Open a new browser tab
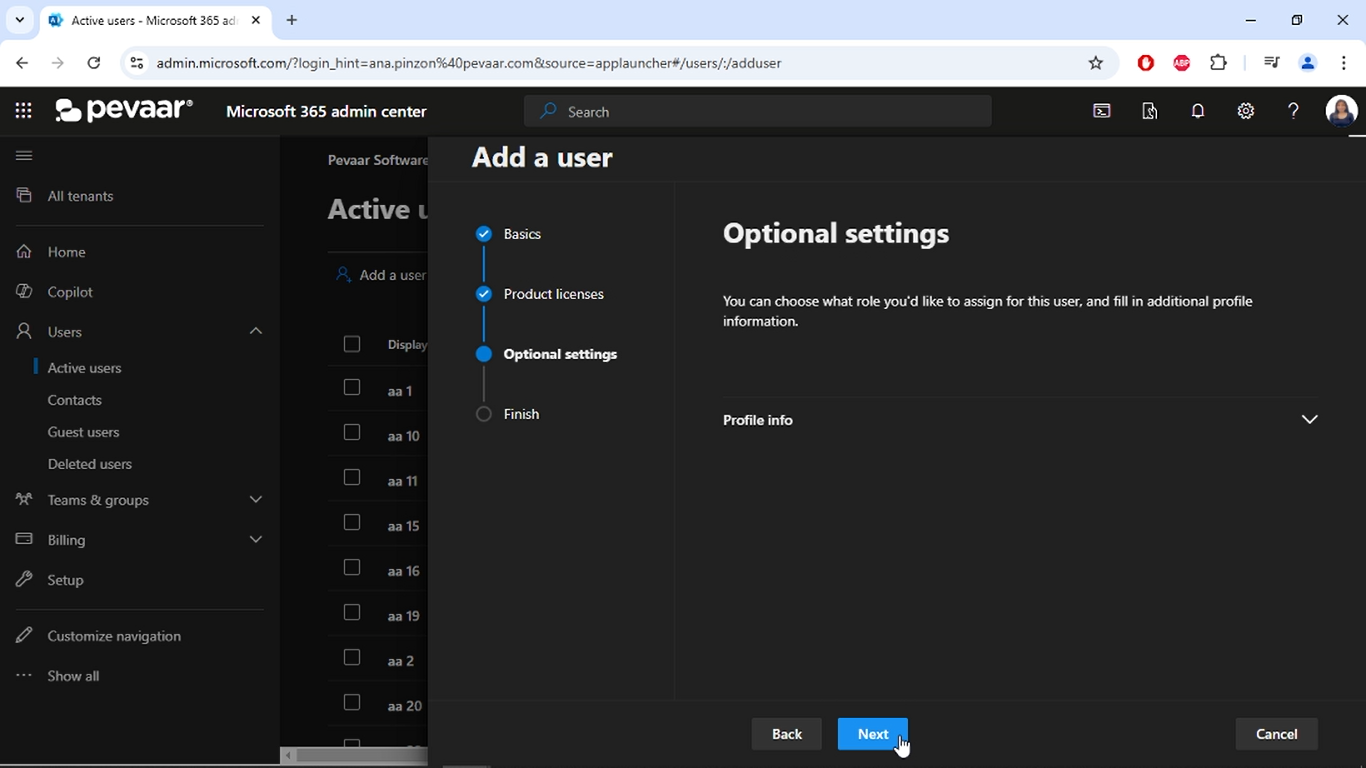Viewport: 1366px width, 768px height. 292,20
